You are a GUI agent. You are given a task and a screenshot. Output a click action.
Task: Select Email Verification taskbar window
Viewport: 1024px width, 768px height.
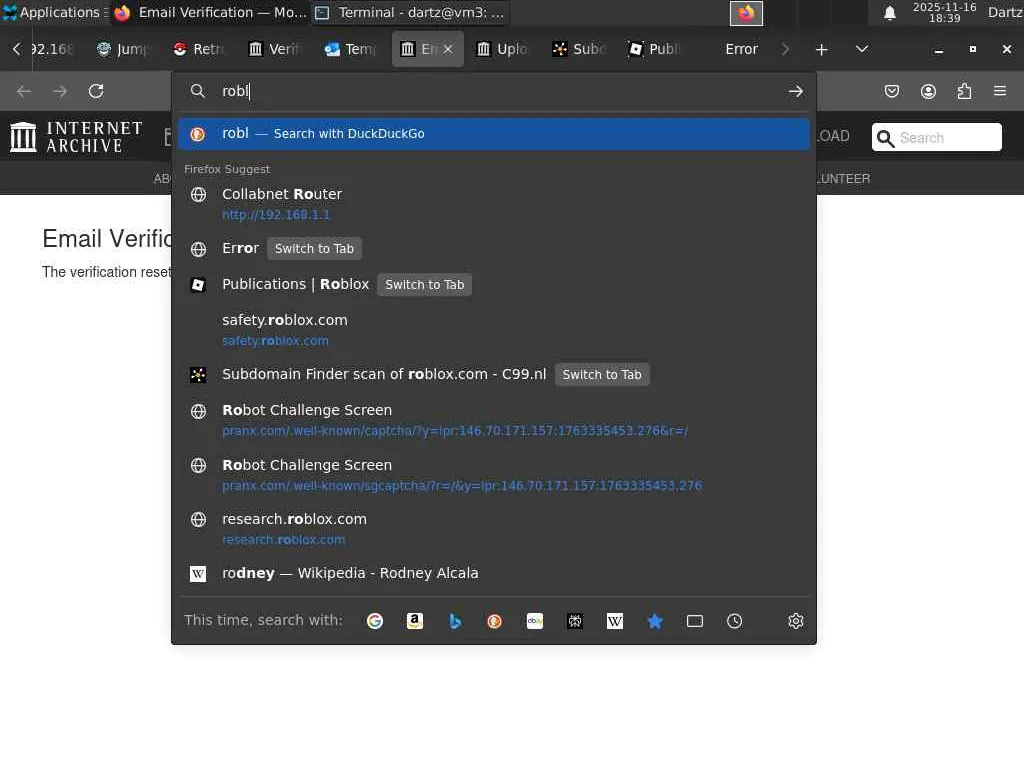210,12
